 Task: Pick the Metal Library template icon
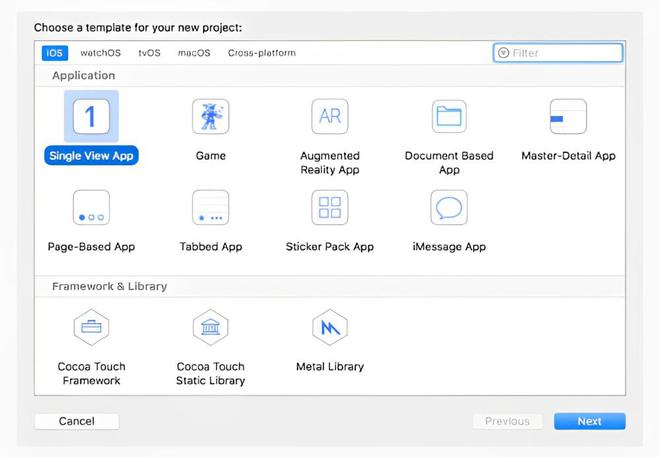click(x=330, y=327)
